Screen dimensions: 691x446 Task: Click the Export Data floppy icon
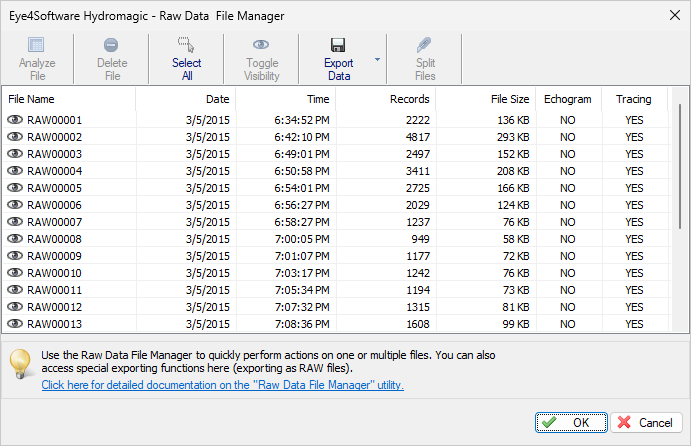(x=338, y=45)
